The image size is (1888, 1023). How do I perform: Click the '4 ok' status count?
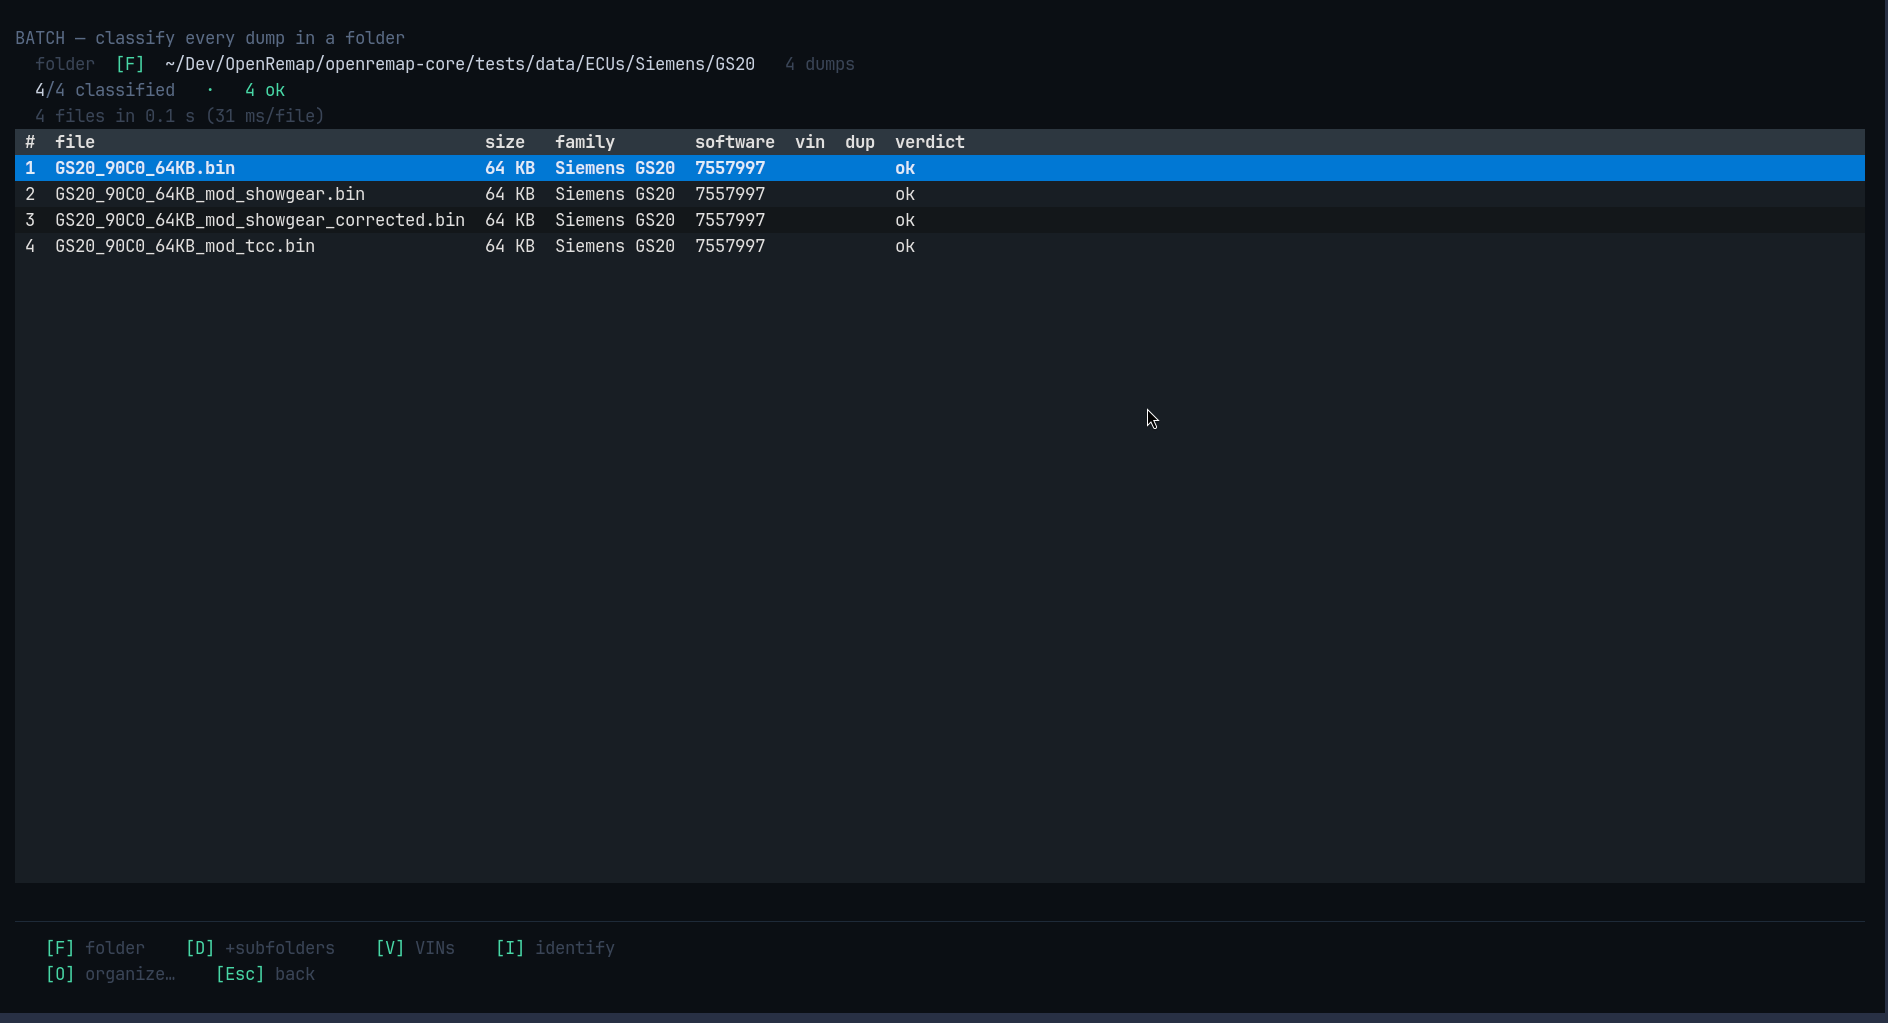(265, 90)
